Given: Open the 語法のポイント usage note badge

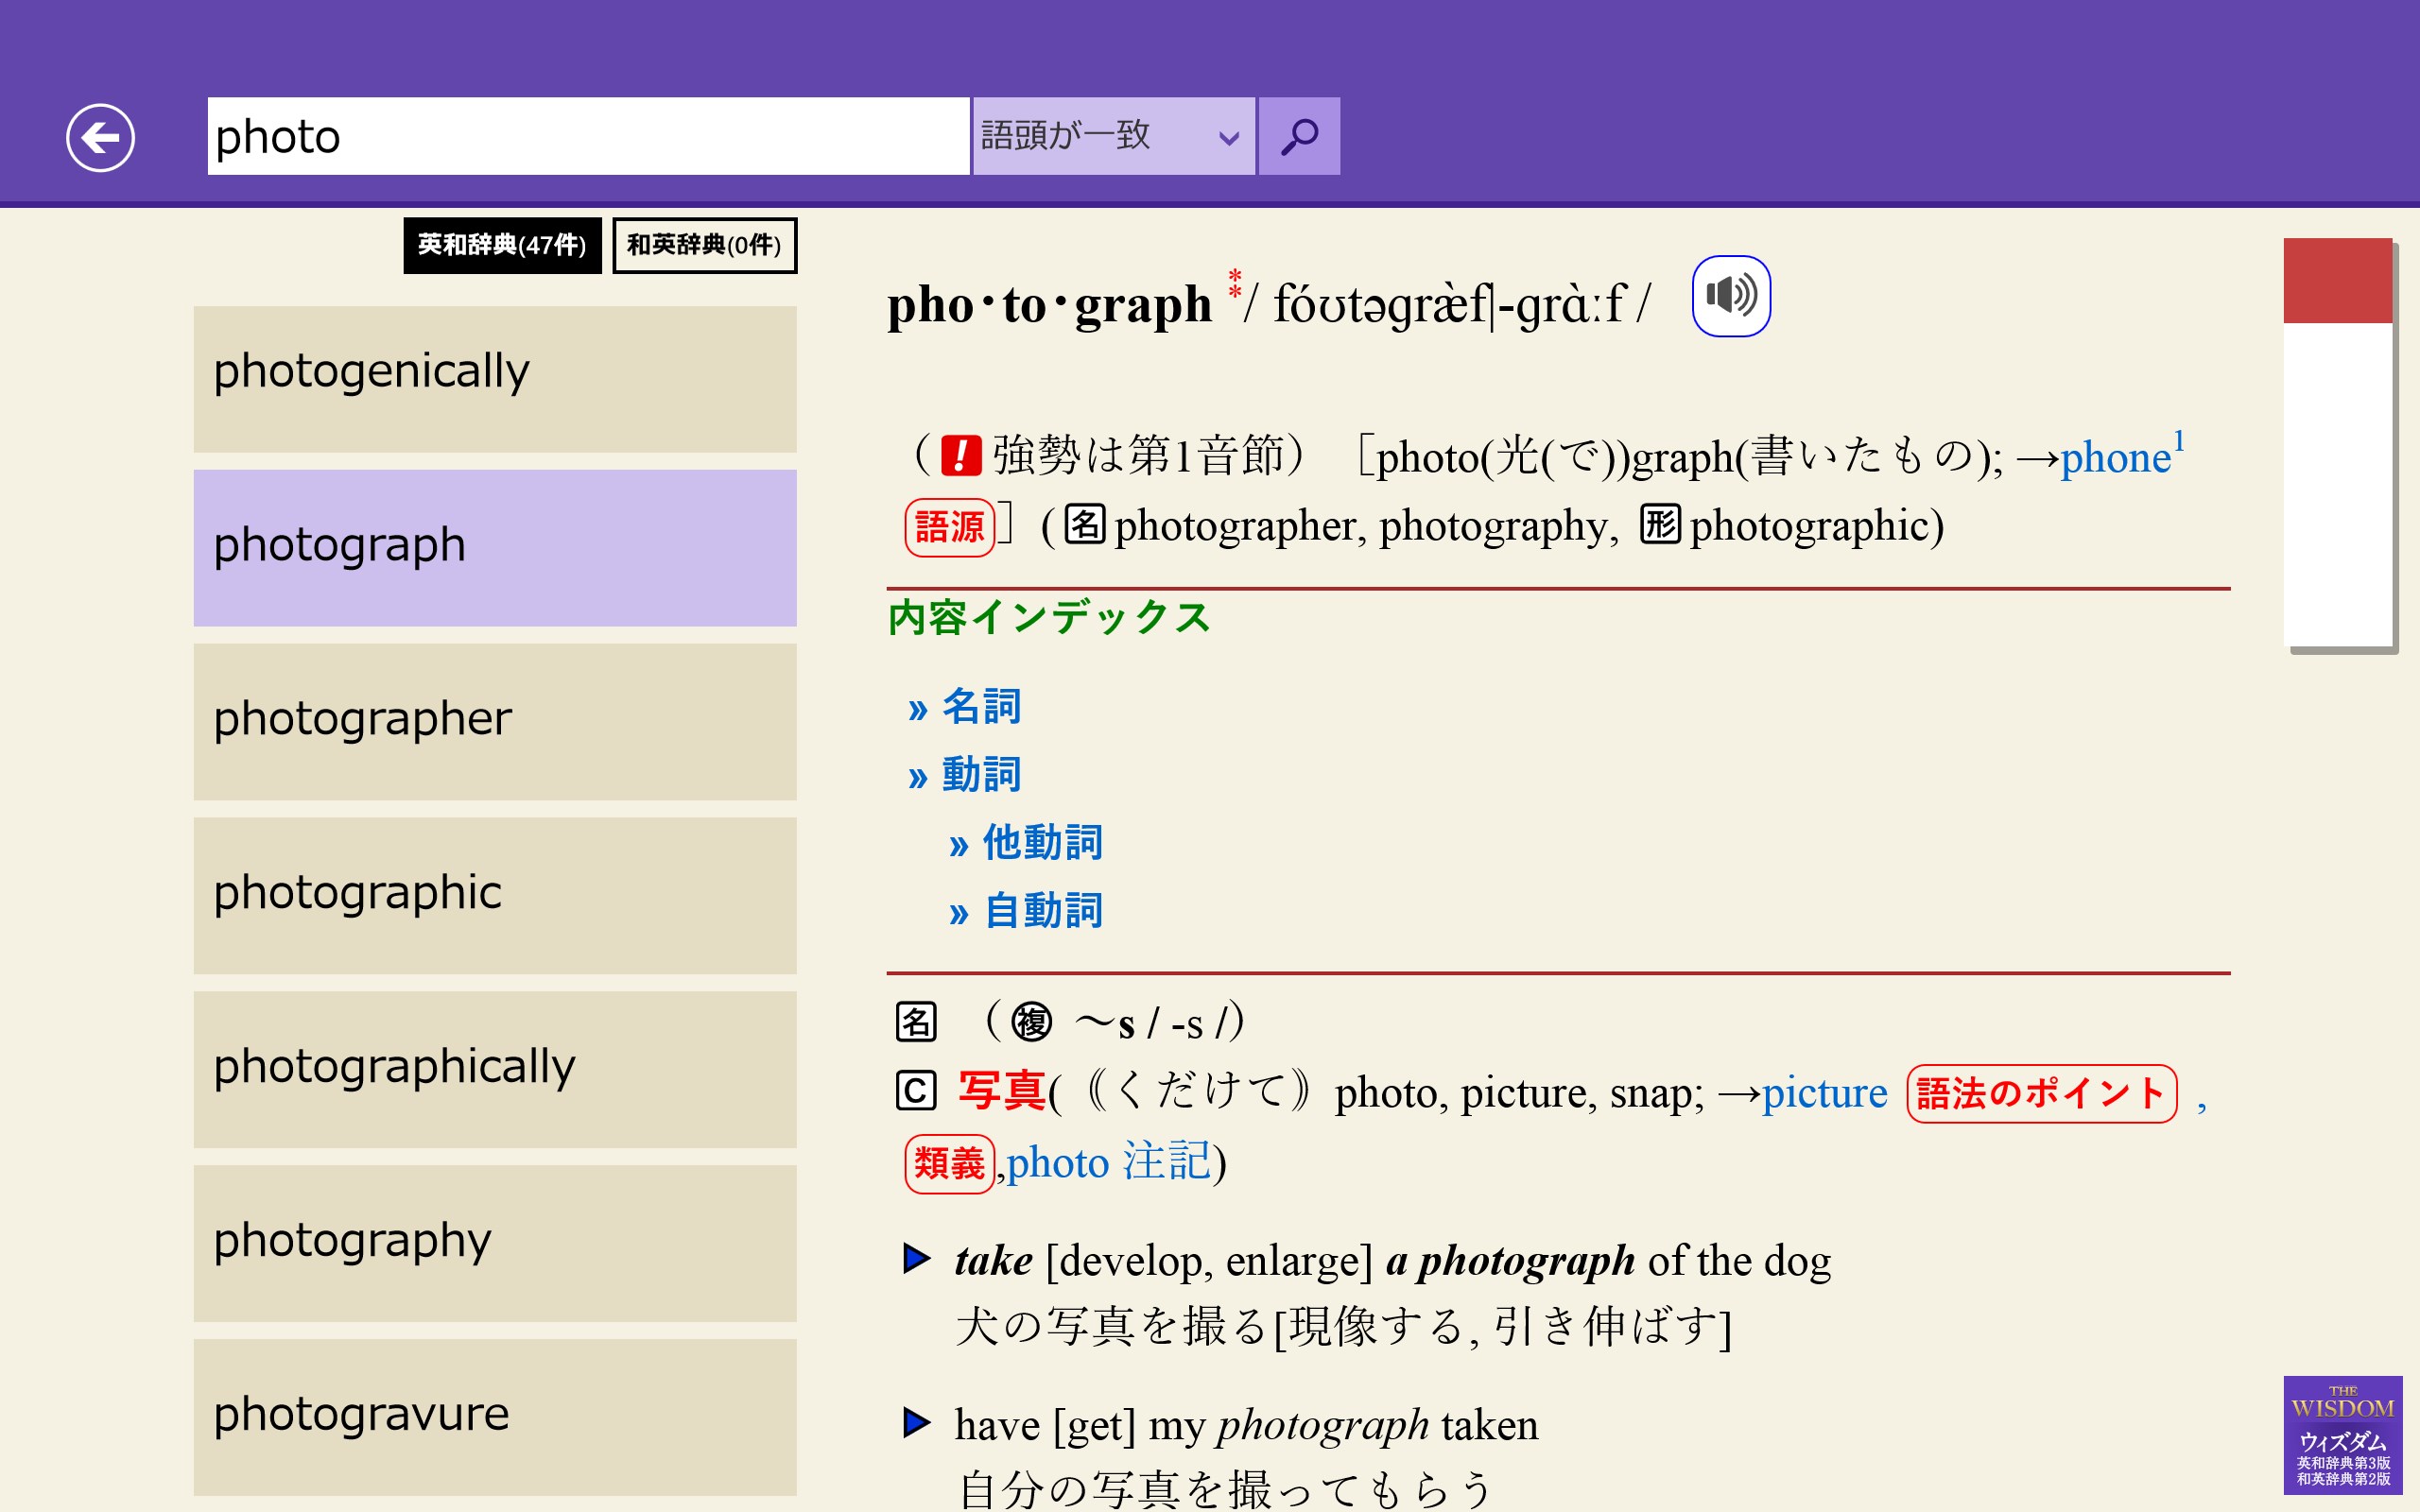Looking at the screenshot, I should click(2040, 1093).
